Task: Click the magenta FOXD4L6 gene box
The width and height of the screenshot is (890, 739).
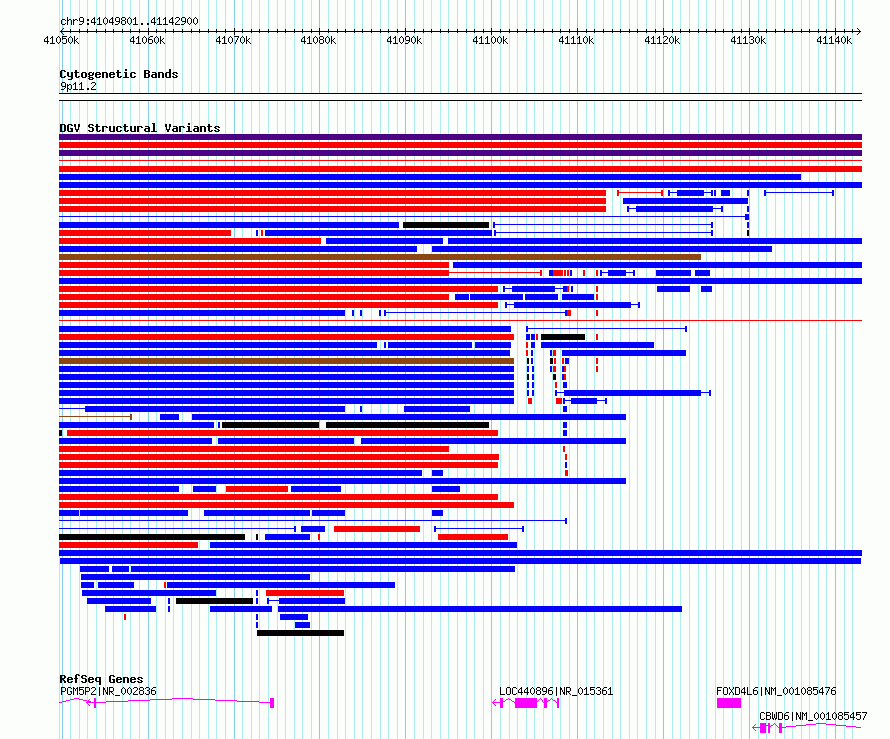Action: coord(729,703)
